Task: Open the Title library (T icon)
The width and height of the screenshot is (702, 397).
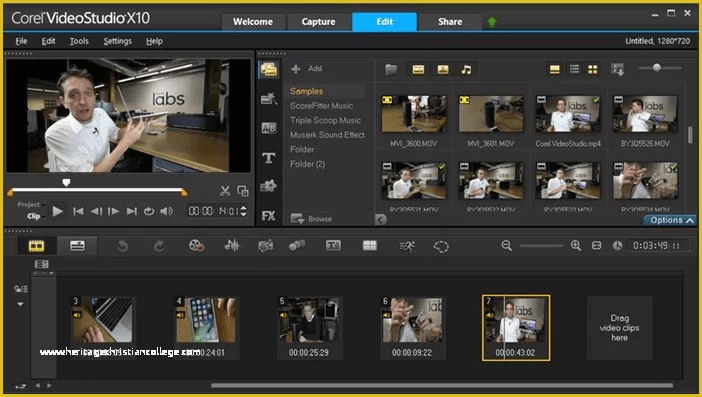Action: [x=269, y=158]
